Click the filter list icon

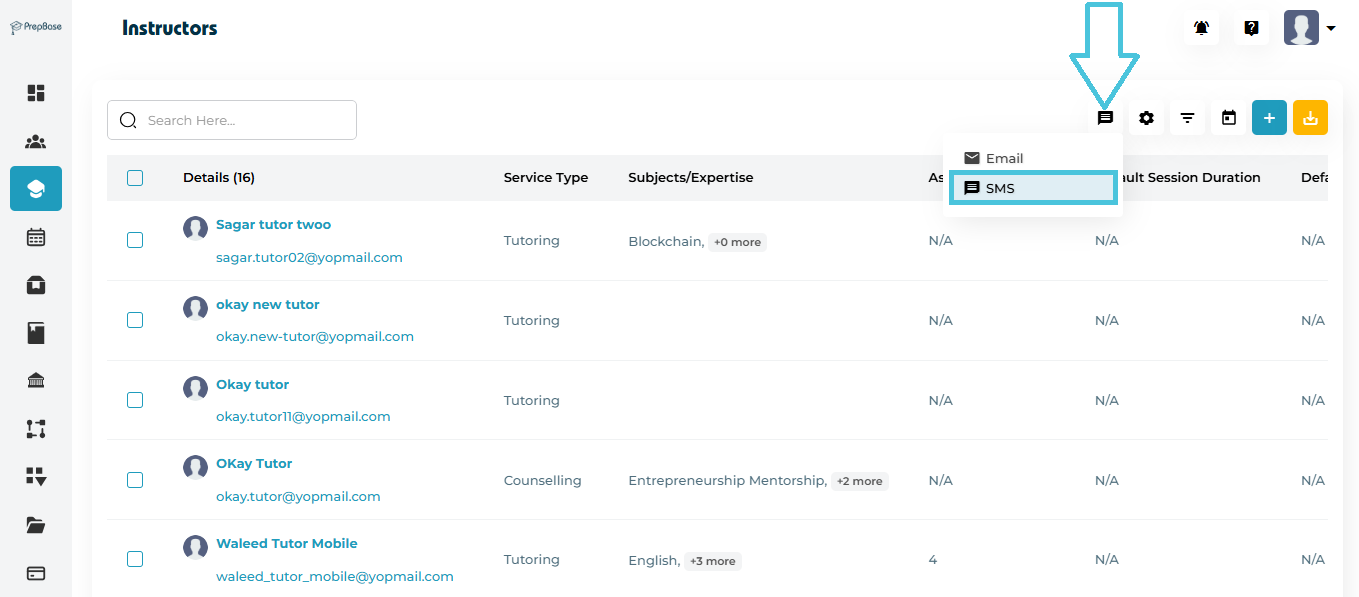[1187, 118]
